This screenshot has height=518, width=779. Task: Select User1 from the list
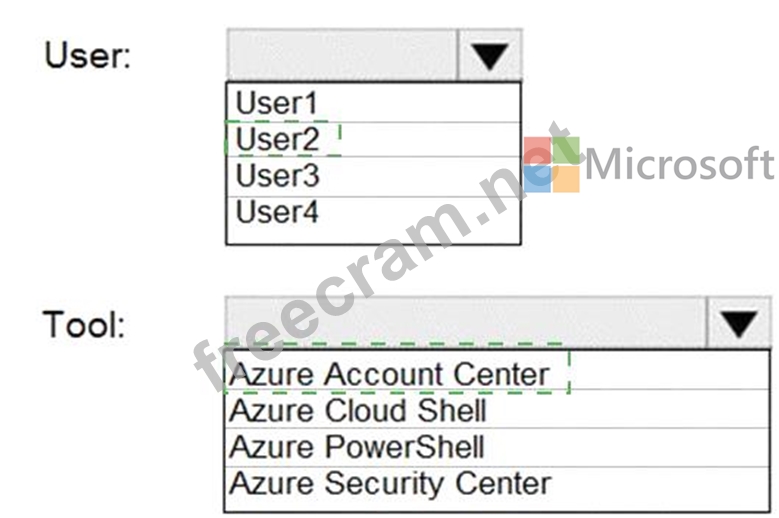pyautogui.click(x=373, y=103)
